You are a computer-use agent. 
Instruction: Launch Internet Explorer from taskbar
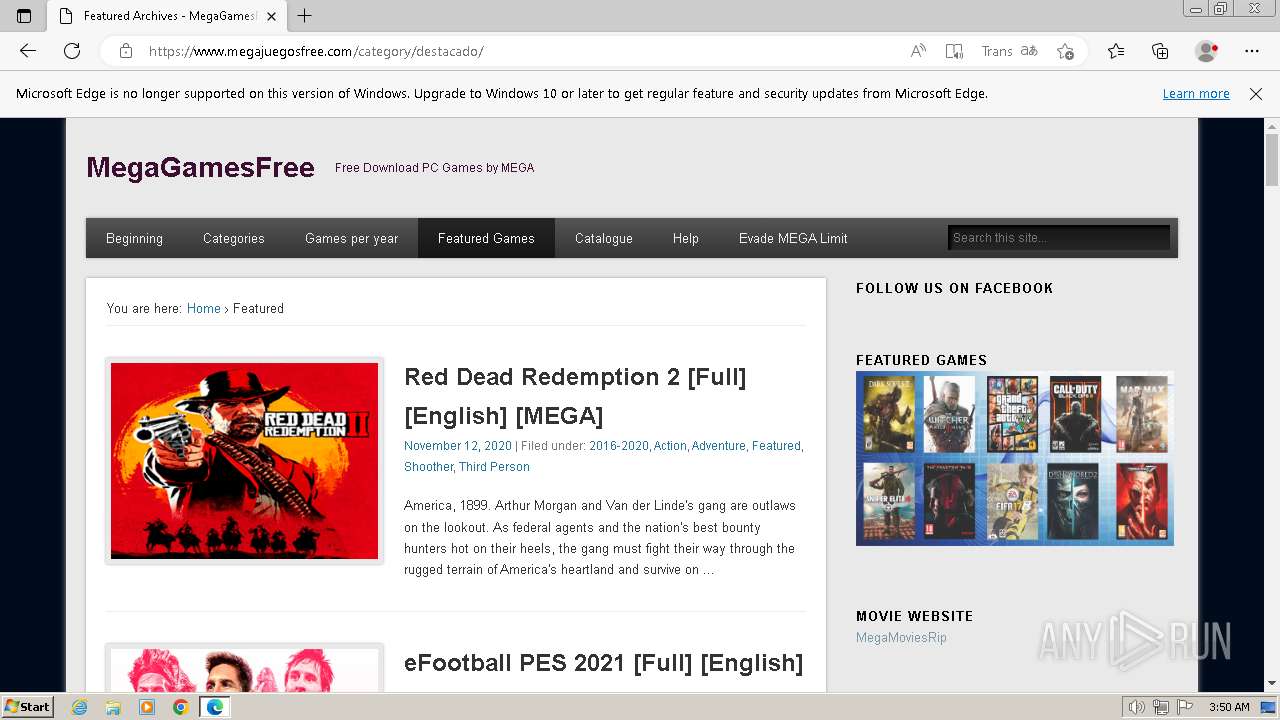click(x=80, y=707)
